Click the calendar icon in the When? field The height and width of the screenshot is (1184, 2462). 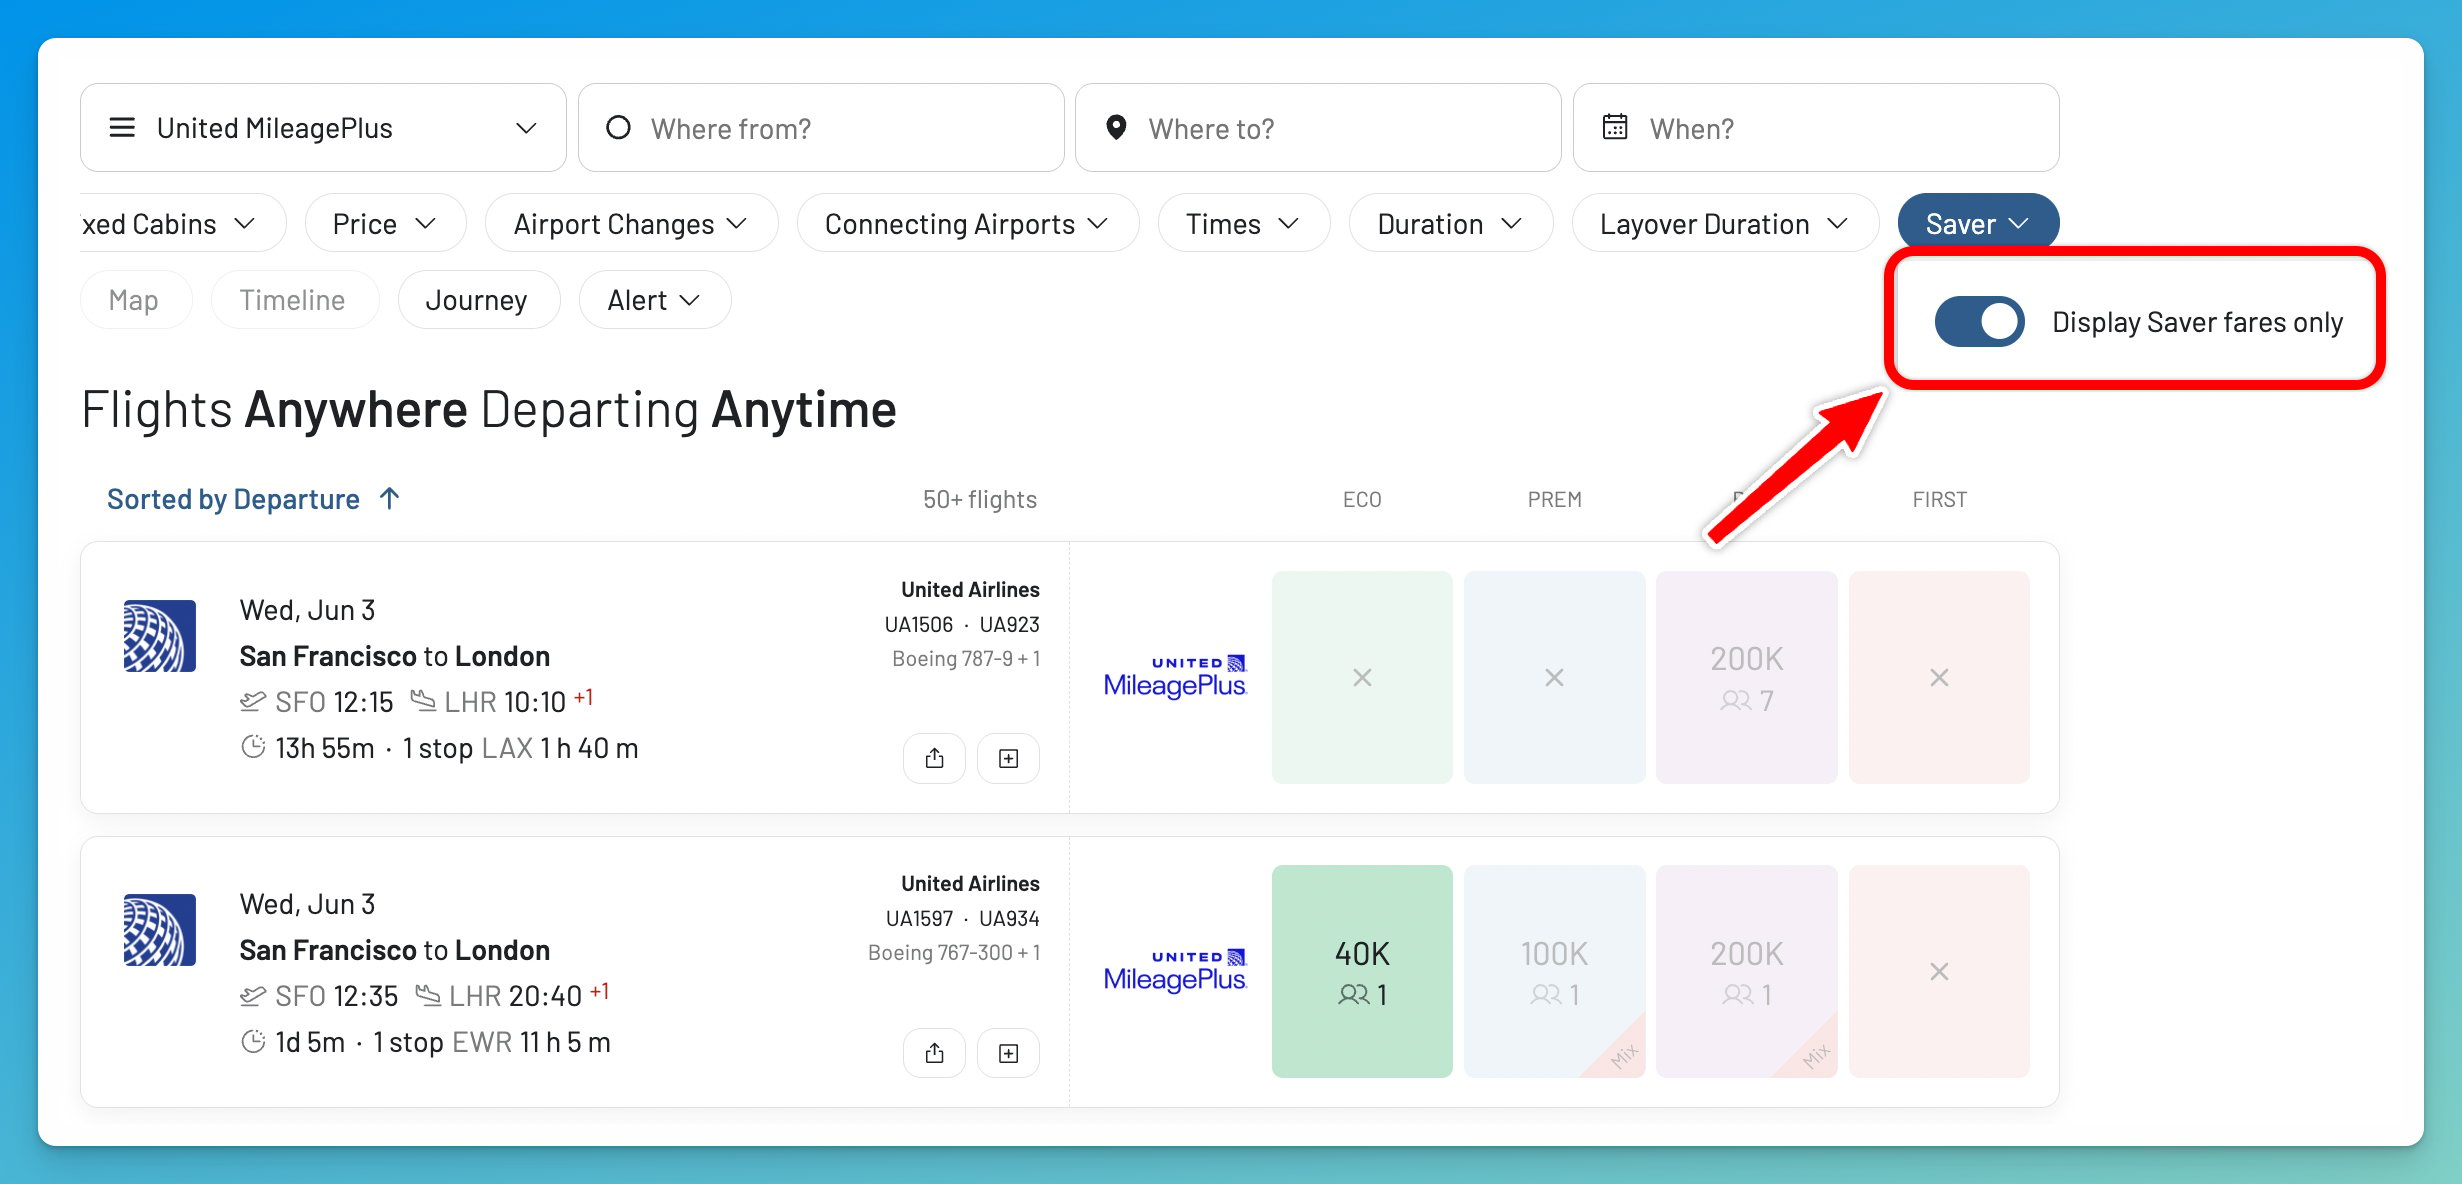[x=1615, y=127]
